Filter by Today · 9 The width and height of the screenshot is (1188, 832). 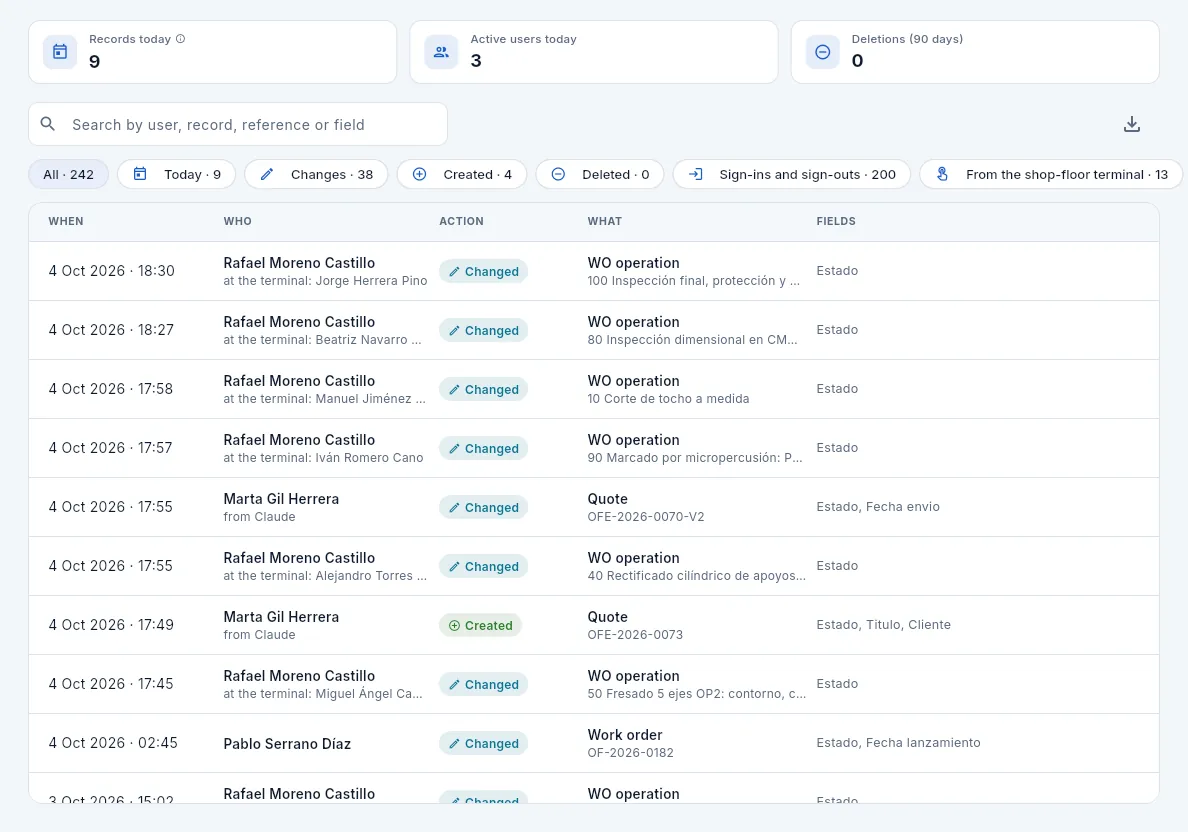(177, 174)
